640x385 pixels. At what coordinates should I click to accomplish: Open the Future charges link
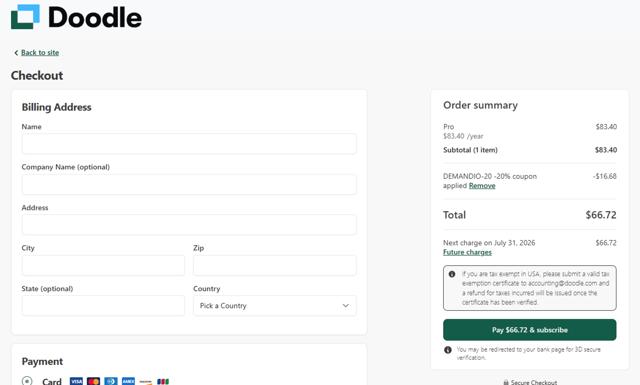[467, 252]
